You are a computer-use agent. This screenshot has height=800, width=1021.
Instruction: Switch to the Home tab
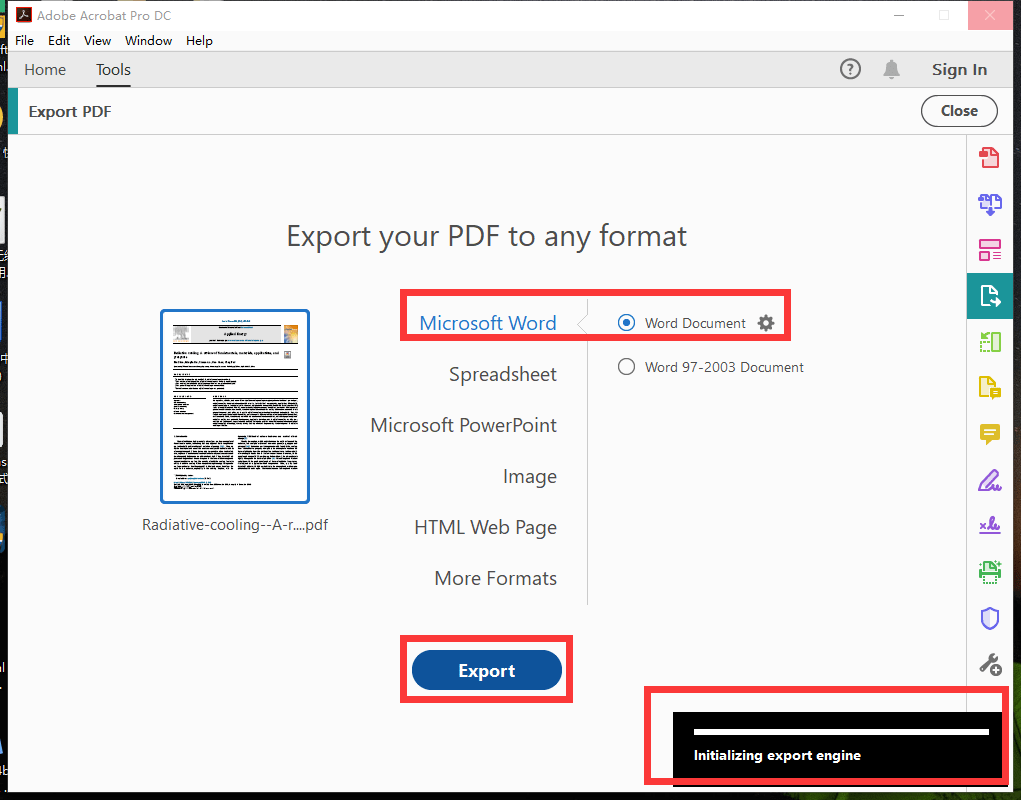tap(45, 70)
